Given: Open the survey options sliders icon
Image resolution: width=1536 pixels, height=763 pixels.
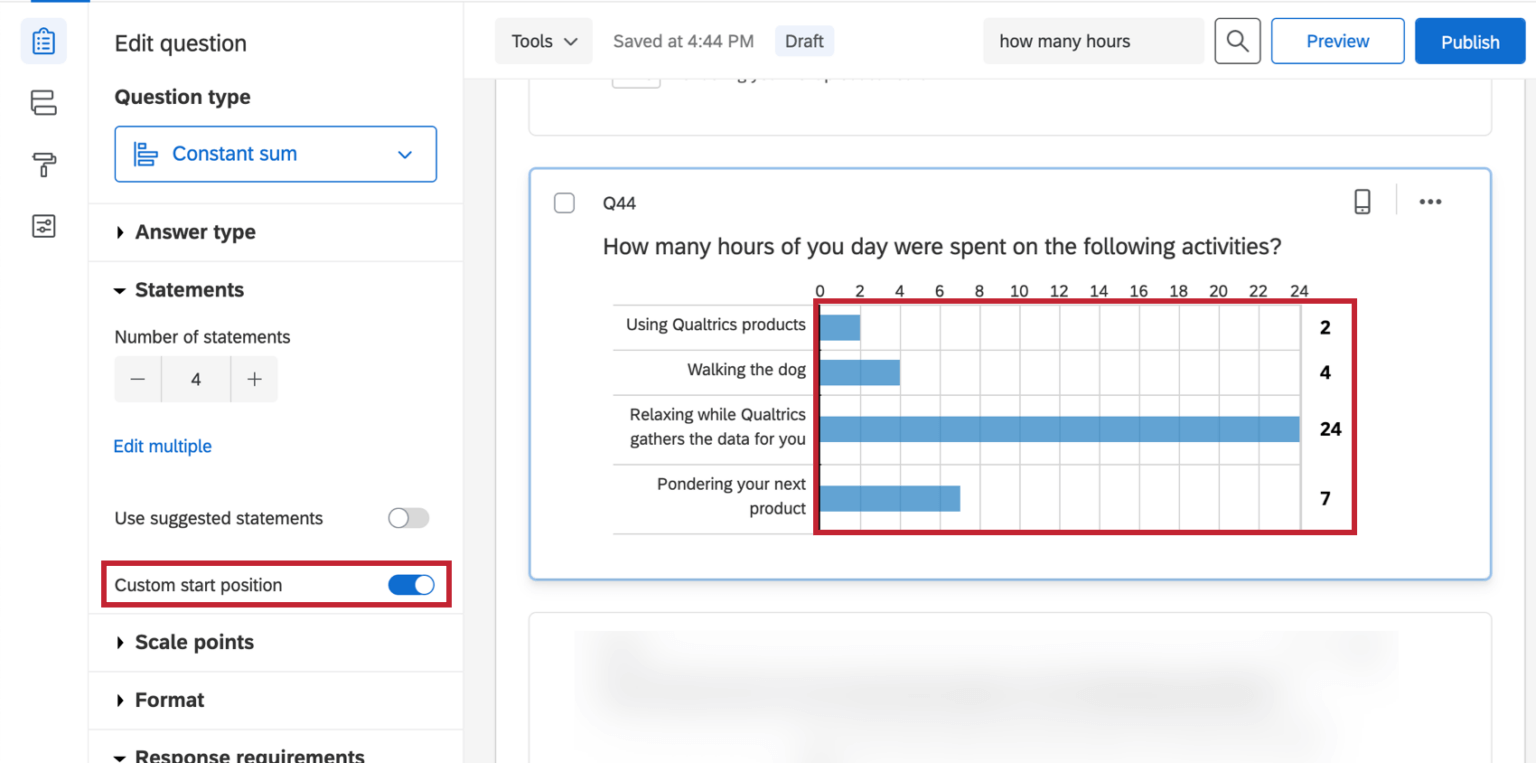Looking at the screenshot, I should [43, 226].
